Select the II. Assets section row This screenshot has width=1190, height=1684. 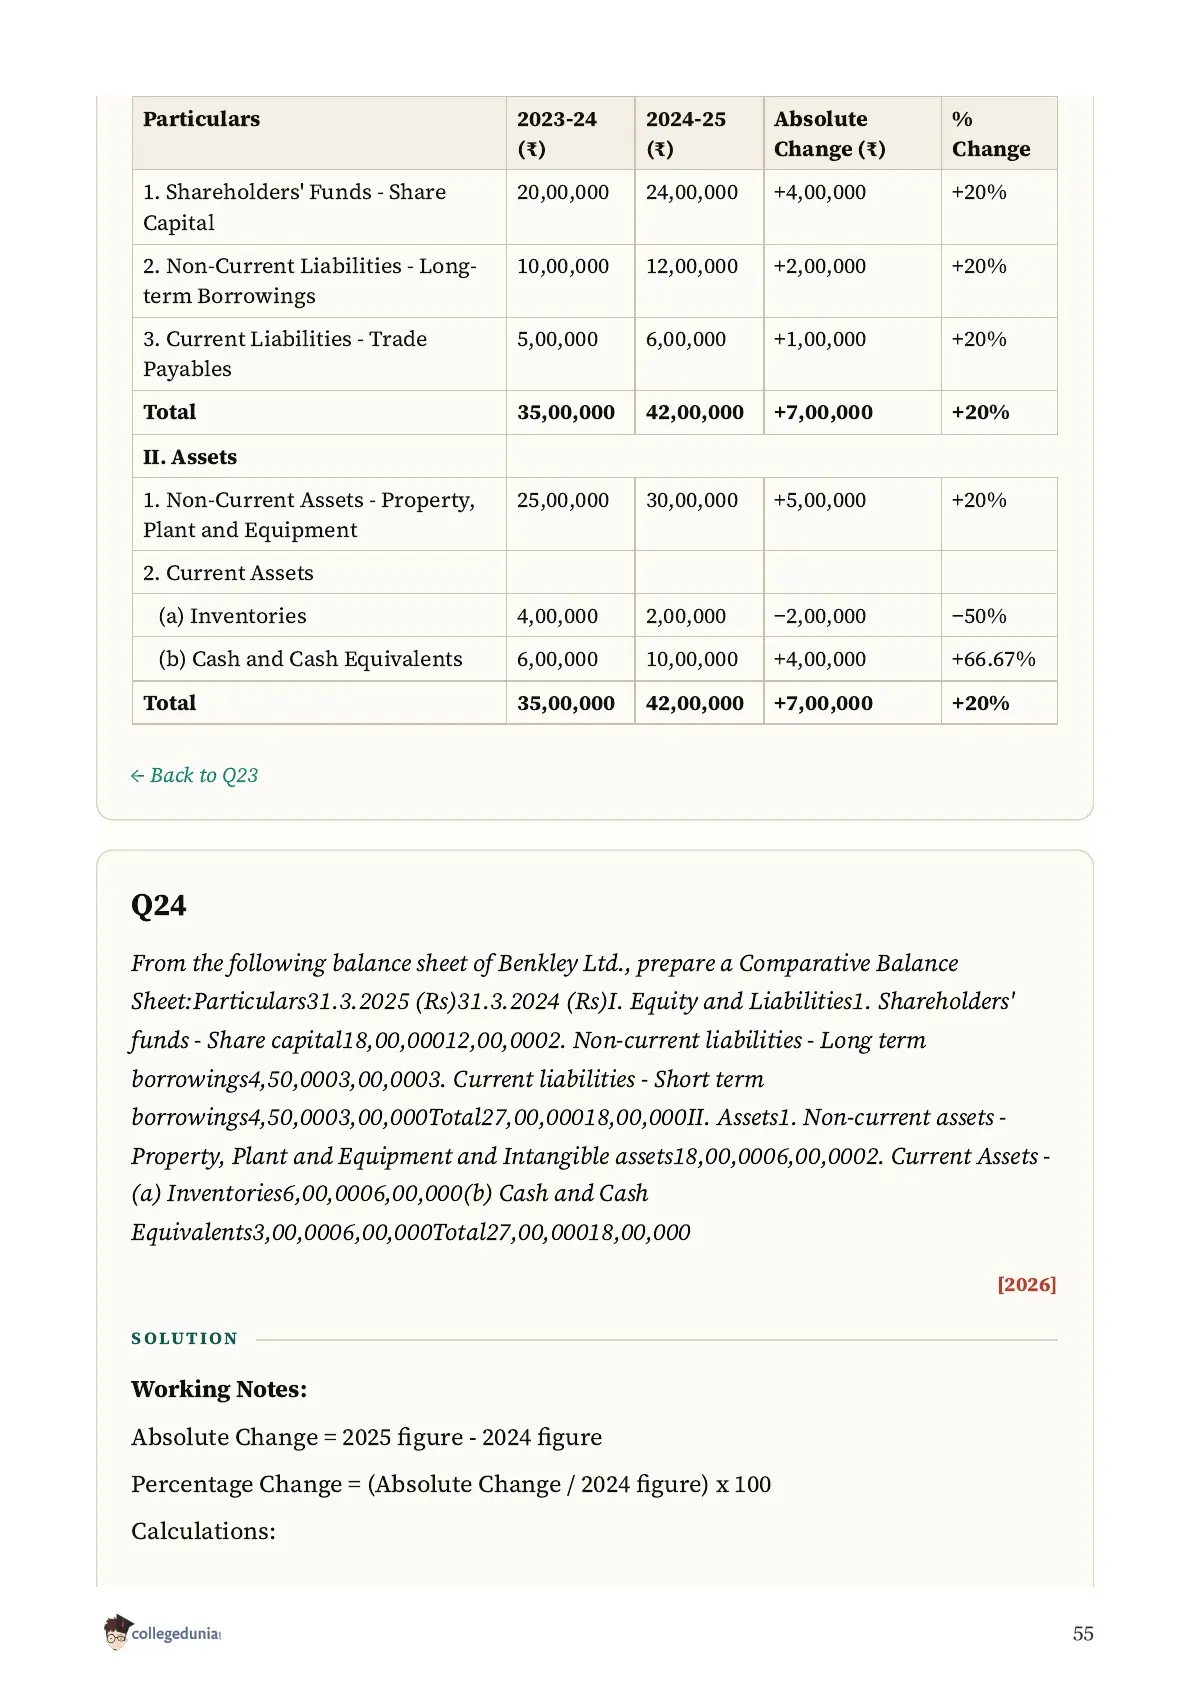(x=594, y=457)
